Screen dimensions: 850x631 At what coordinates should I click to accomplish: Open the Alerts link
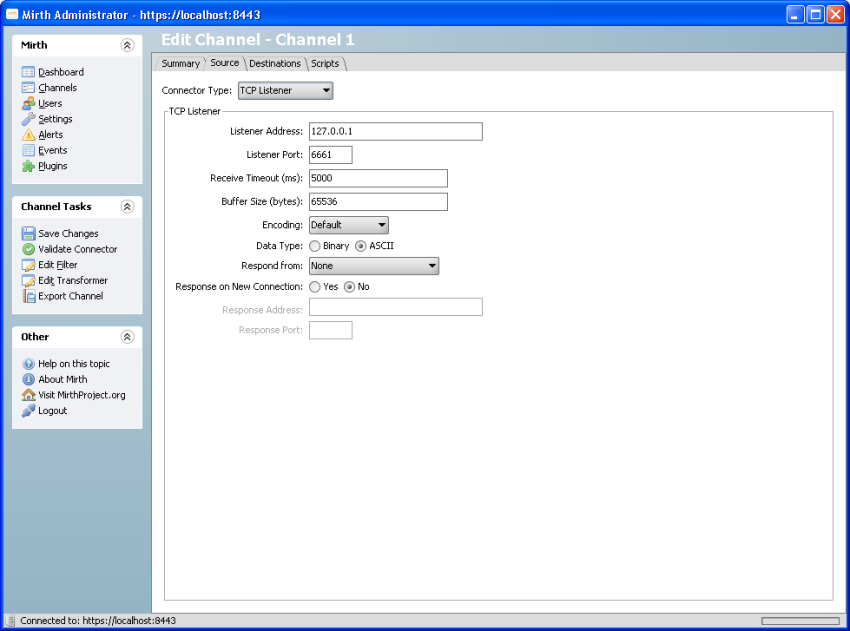point(50,135)
